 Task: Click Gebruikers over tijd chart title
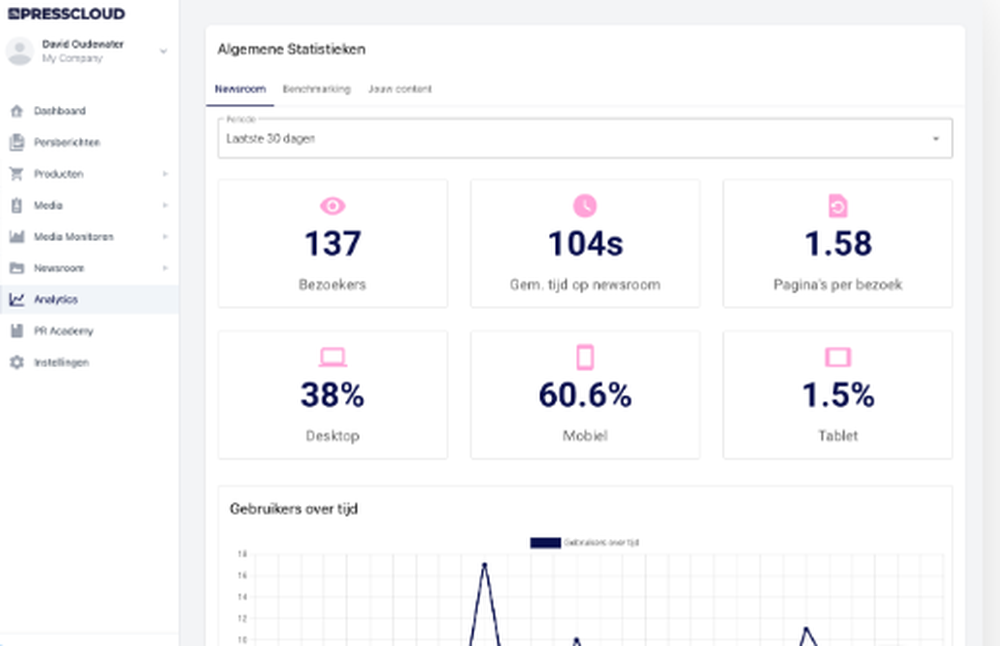[293, 509]
